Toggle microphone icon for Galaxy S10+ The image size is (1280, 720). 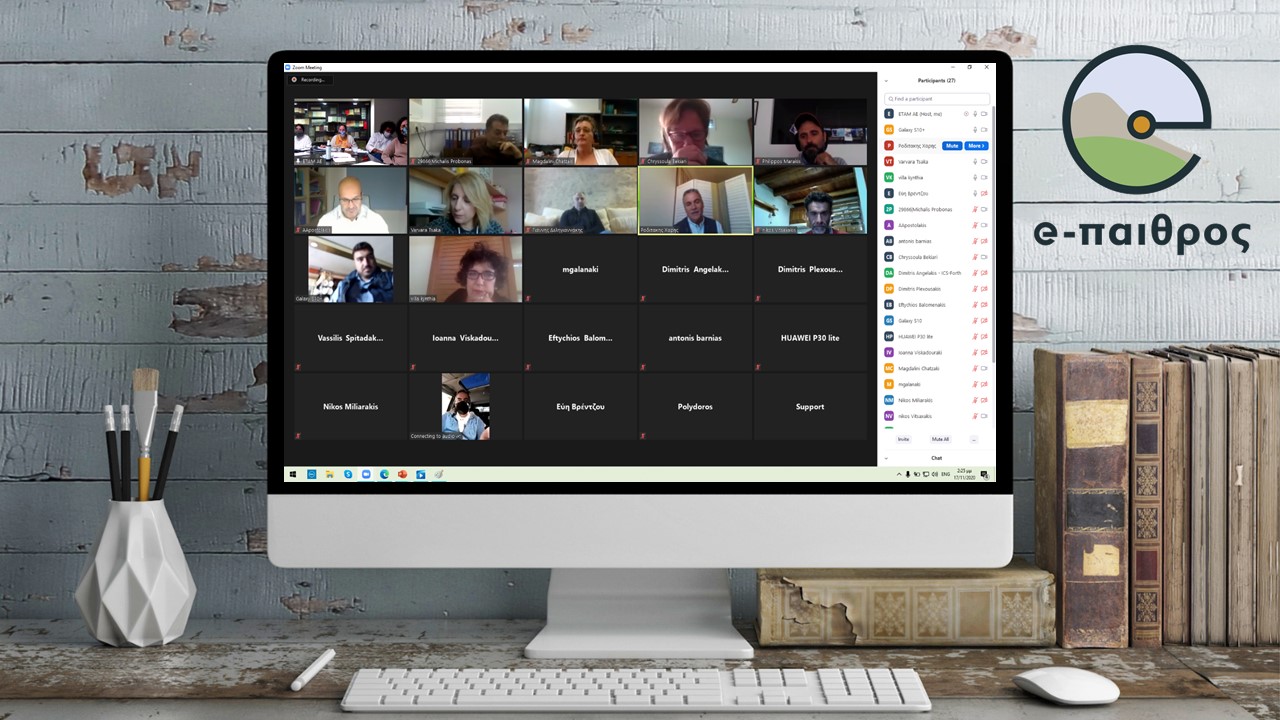(975, 130)
